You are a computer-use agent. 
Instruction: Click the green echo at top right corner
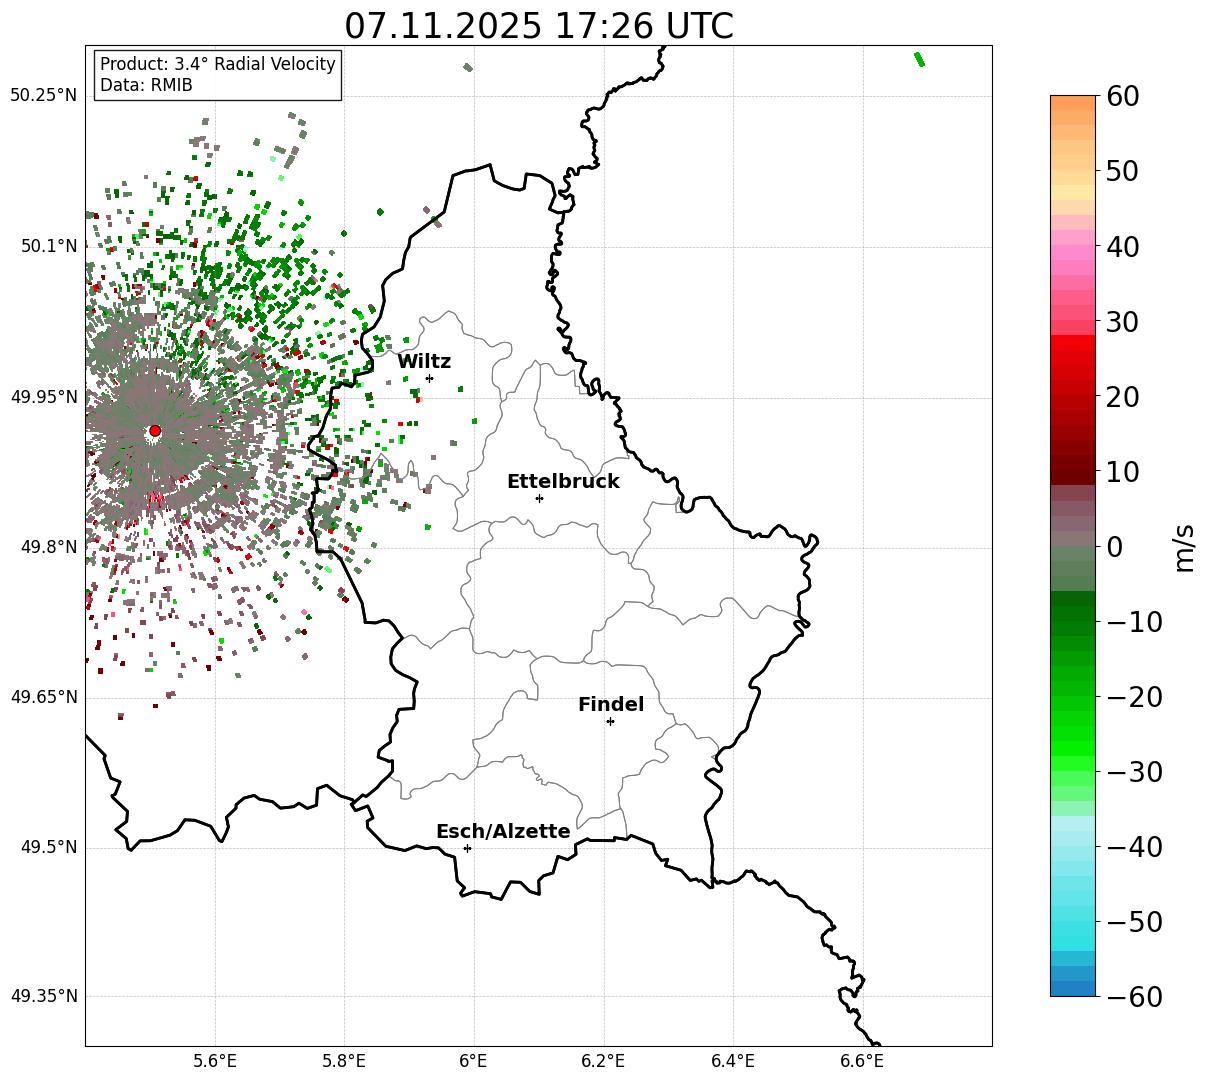[x=919, y=59]
